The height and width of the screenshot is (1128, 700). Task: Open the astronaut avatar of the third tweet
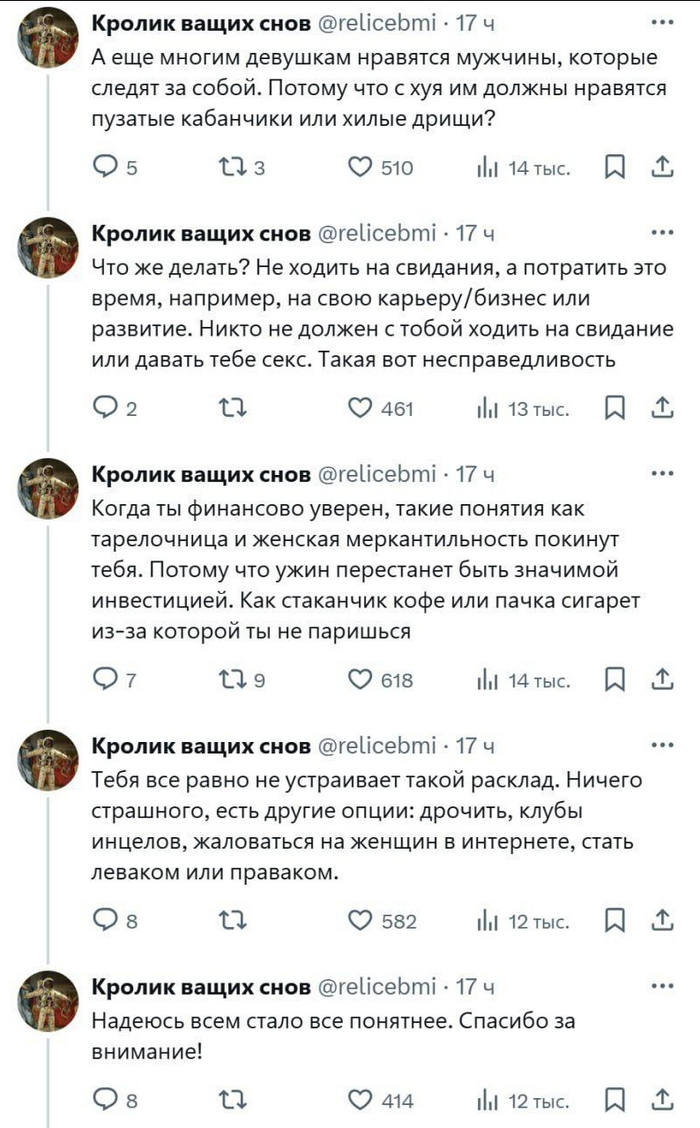click(x=49, y=489)
